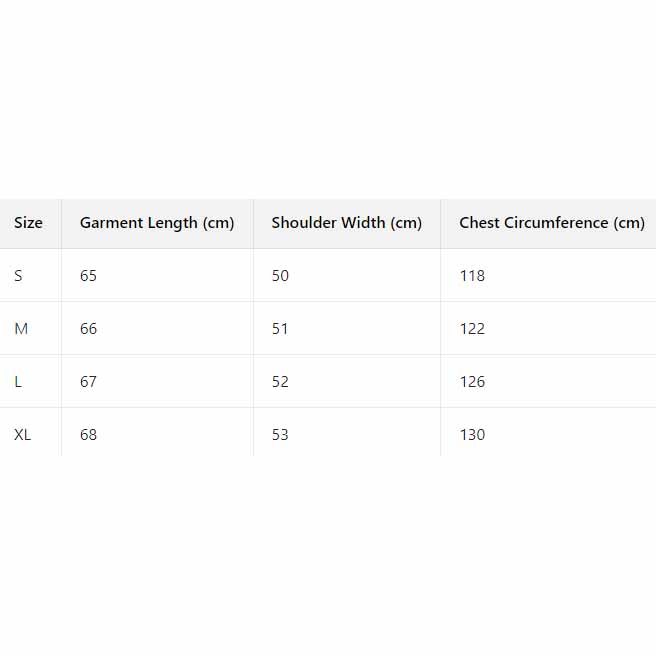Click the L size cell

[x=18, y=382]
